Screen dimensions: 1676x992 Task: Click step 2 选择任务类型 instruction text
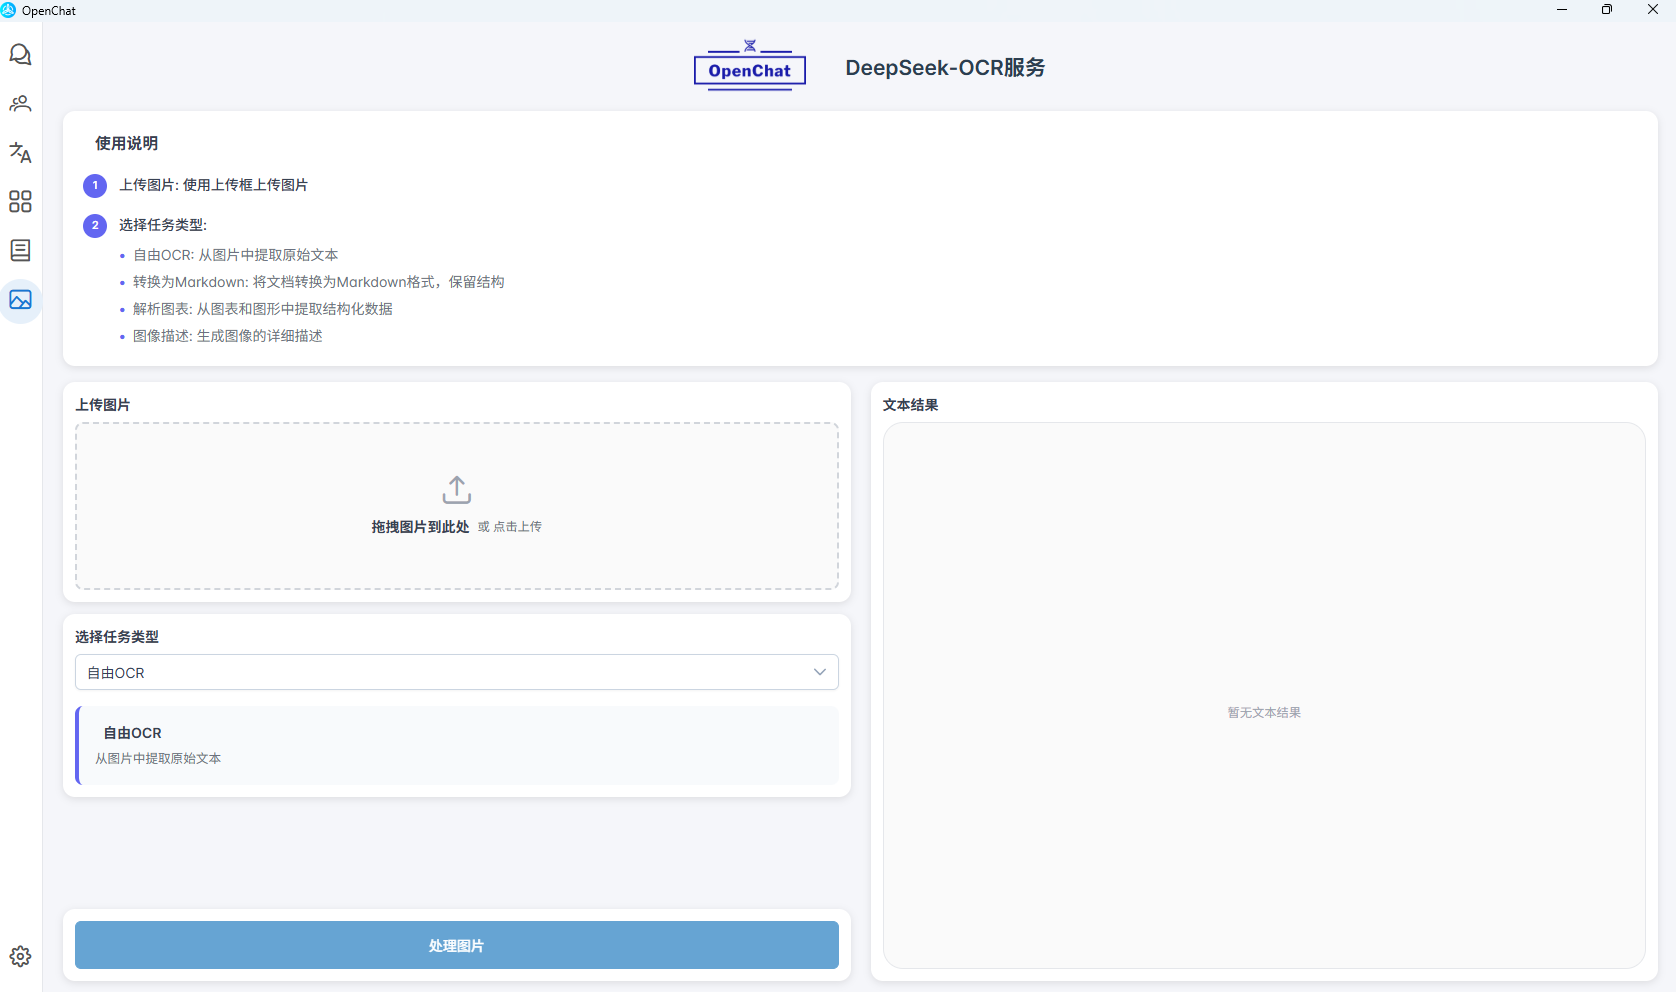pyautogui.click(x=163, y=225)
